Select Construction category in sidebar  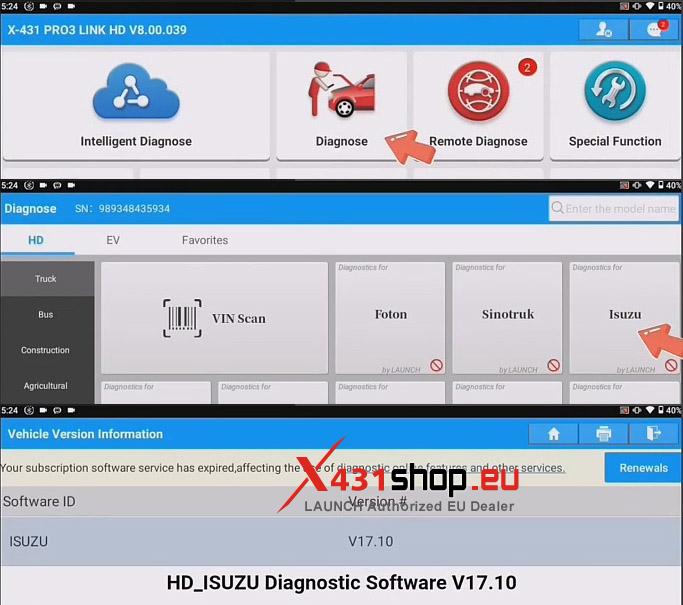point(46,350)
